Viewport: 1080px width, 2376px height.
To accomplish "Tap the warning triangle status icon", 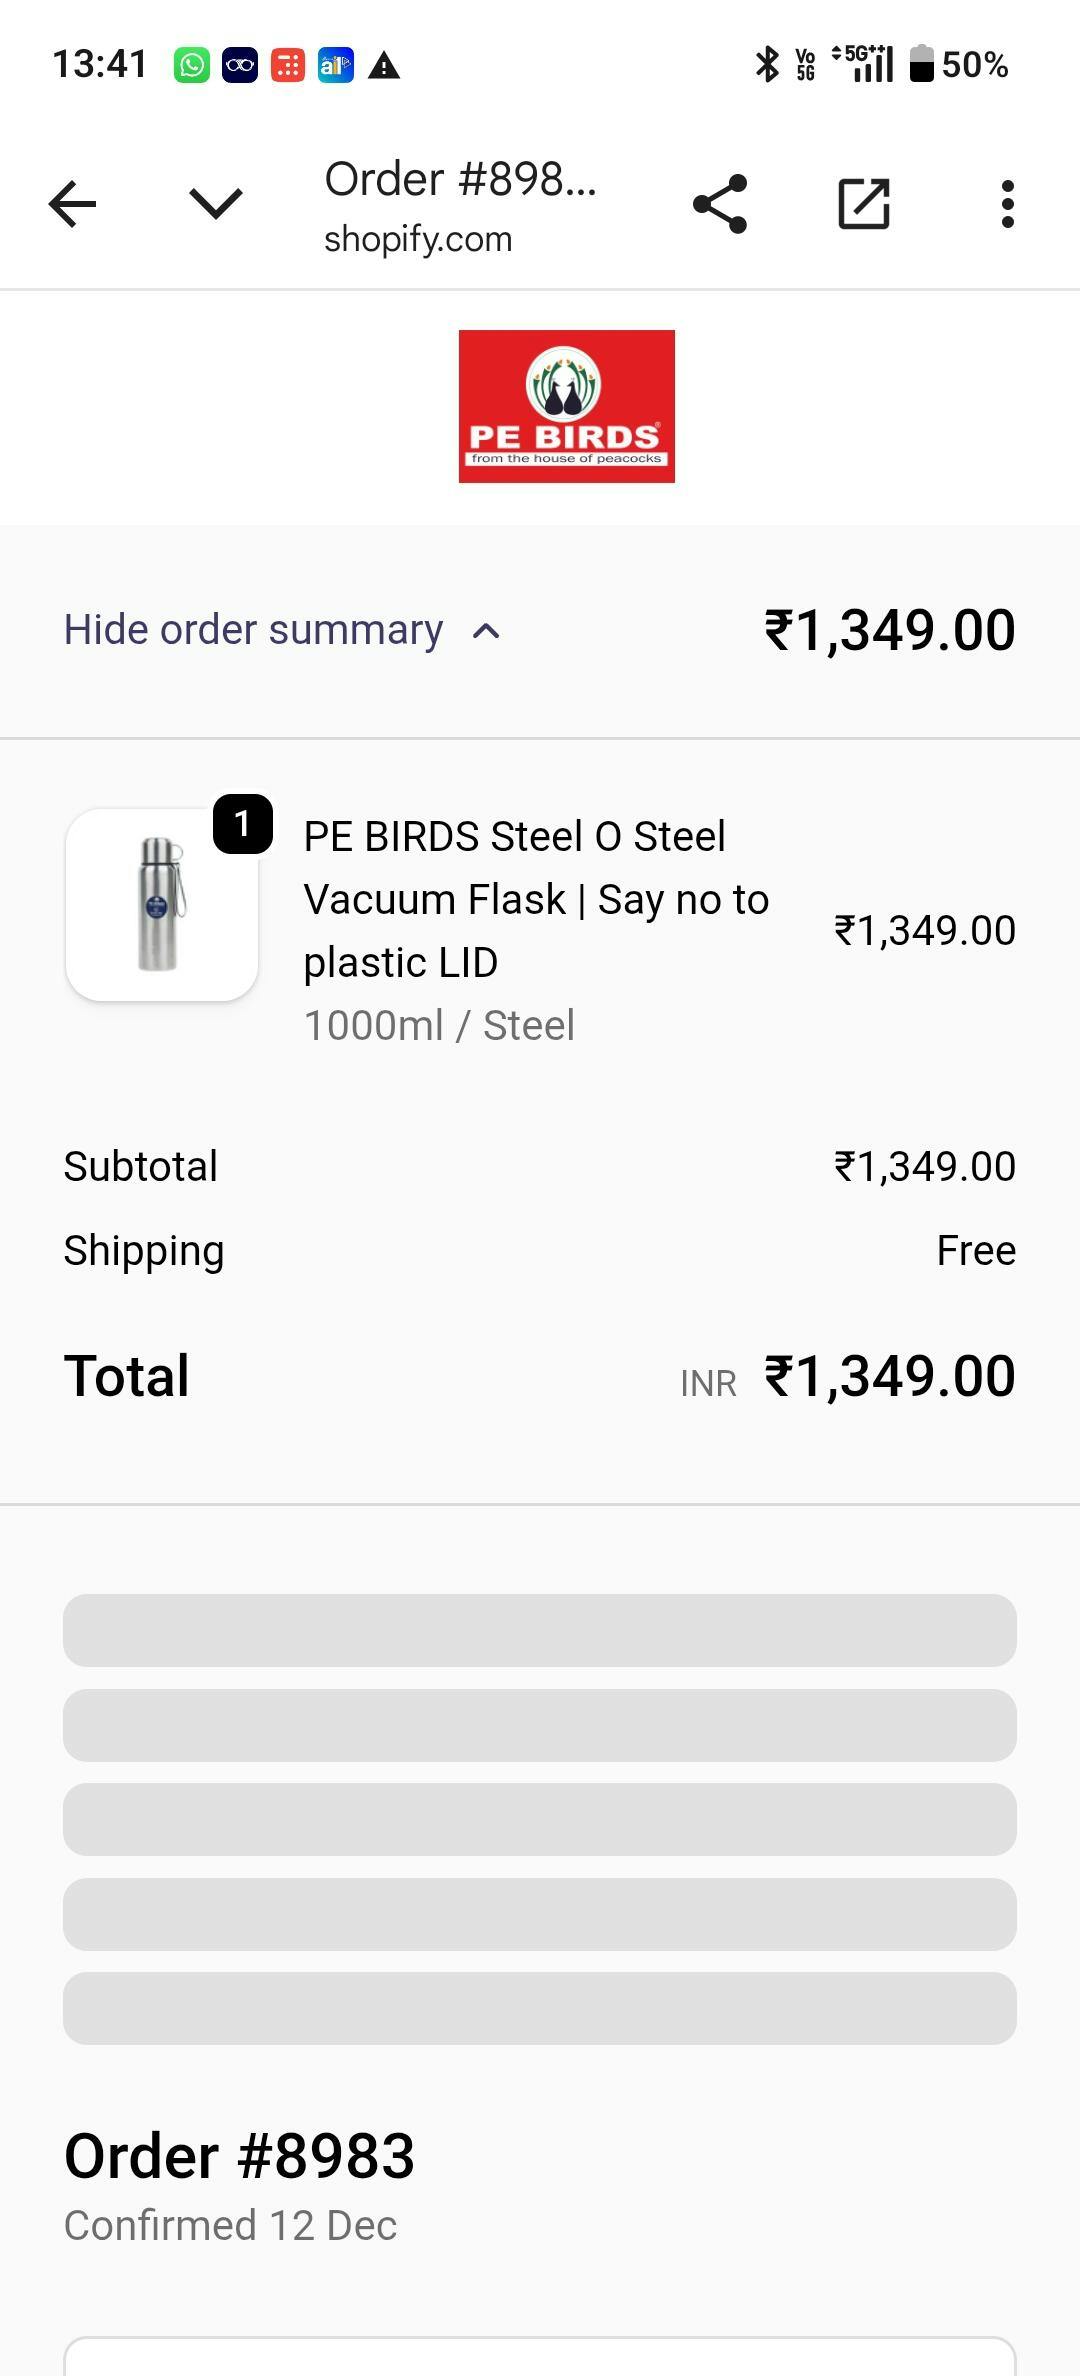I will 384,66.
